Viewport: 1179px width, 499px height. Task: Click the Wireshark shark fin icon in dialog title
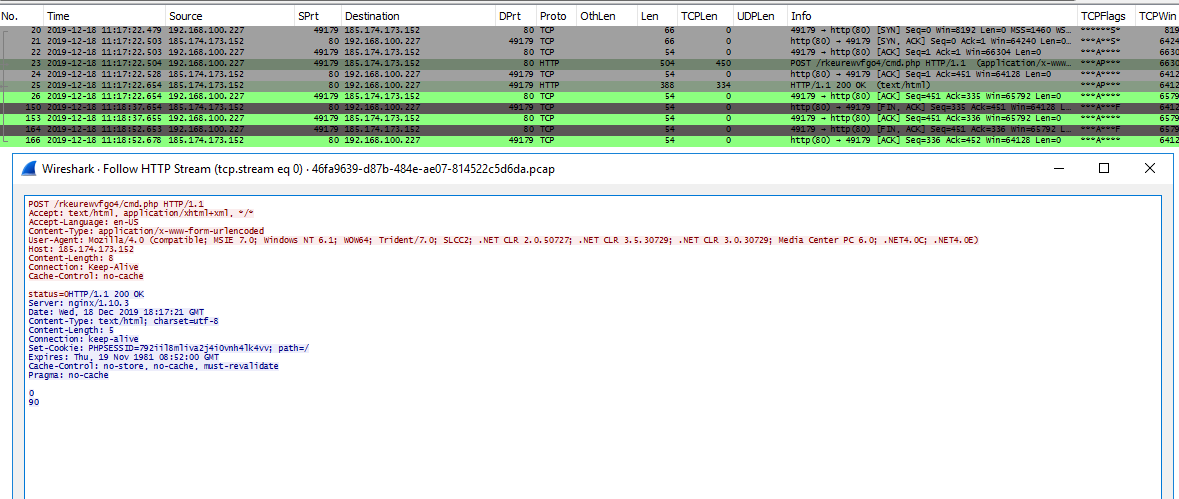pyautogui.click(x=30, y=168)
